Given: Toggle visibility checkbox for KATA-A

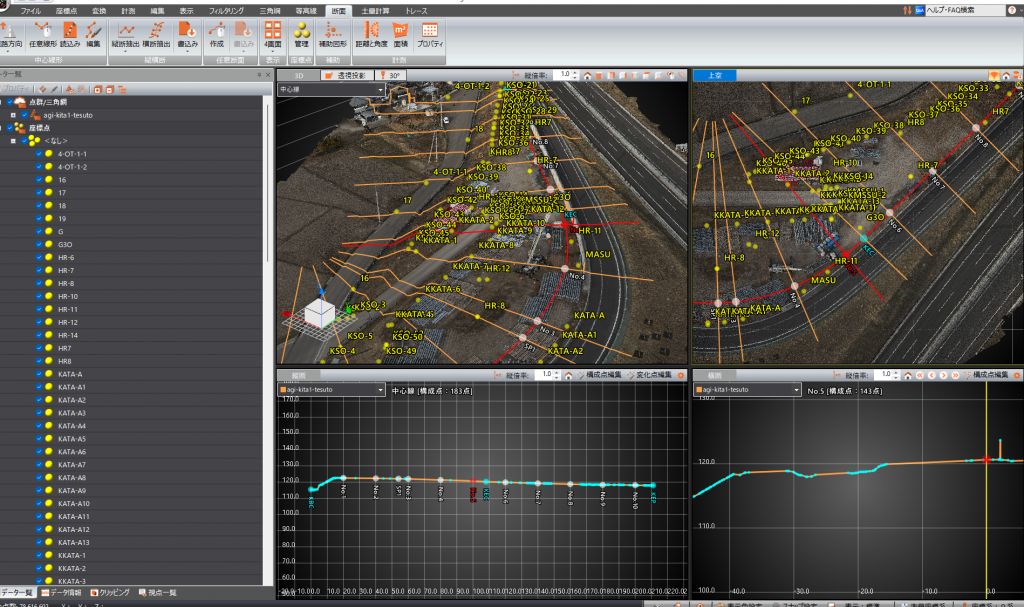Looking at the screenshot, I should pyautogui.click(x=39, y=374).
